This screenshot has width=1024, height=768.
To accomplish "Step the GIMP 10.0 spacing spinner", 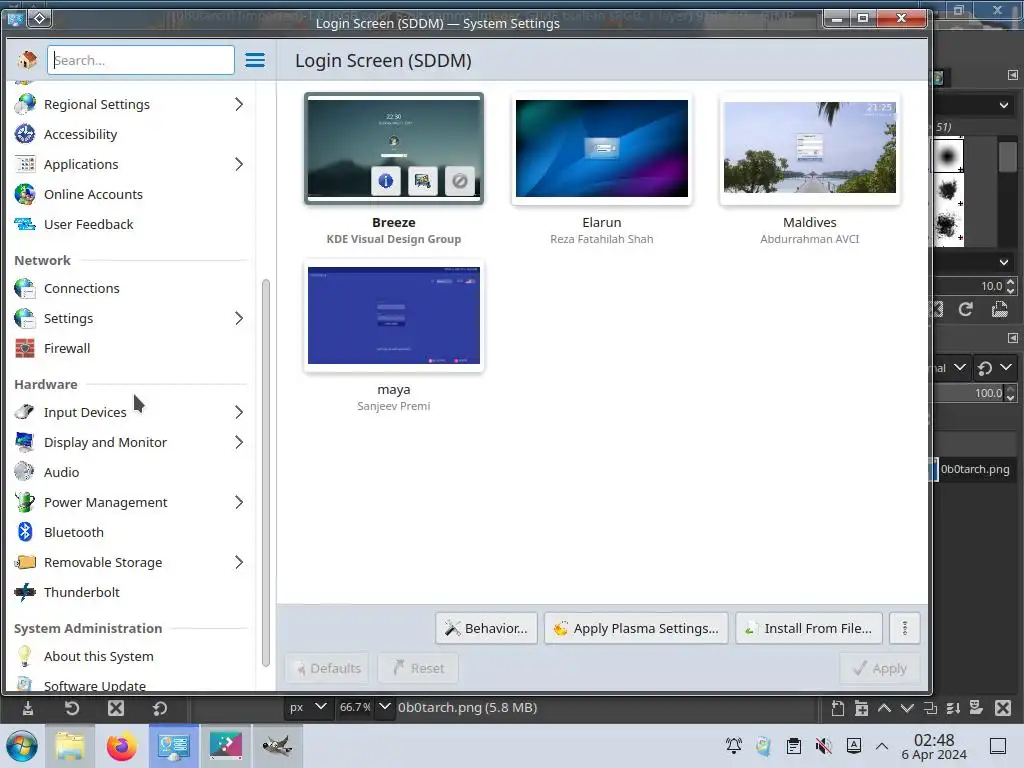I will (1010, 286).
